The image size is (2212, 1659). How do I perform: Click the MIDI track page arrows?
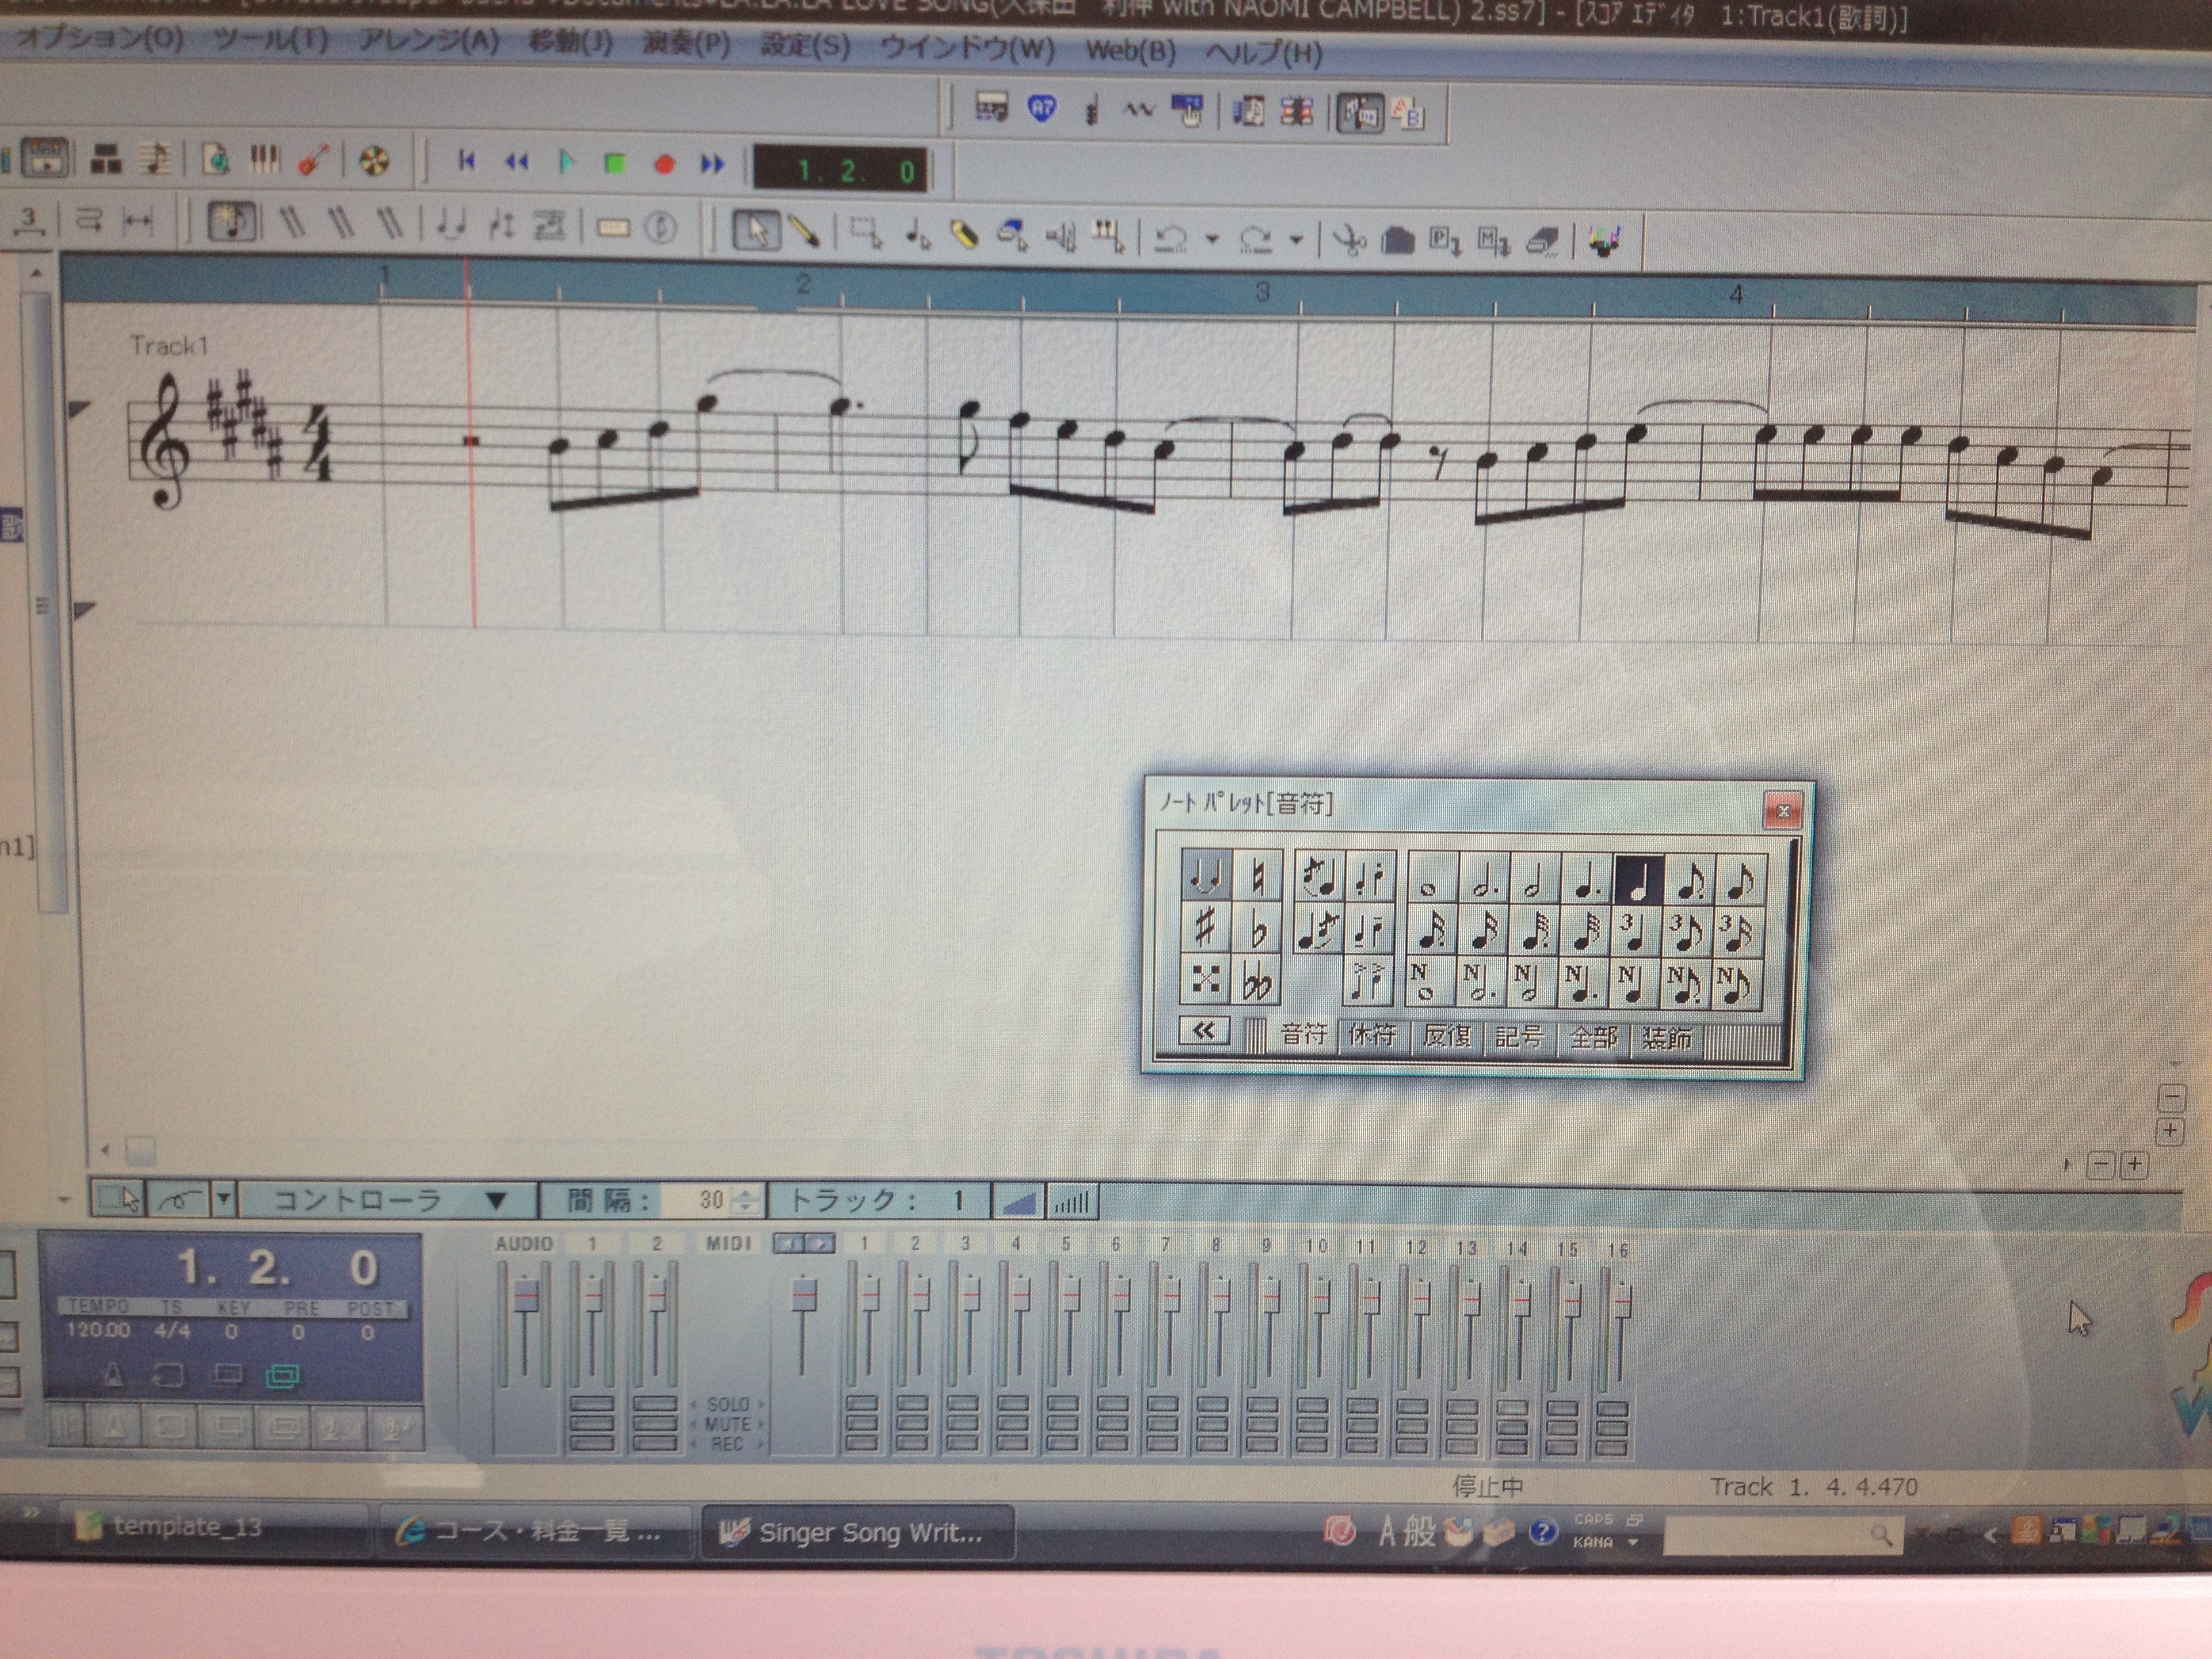coord(804,1244)
